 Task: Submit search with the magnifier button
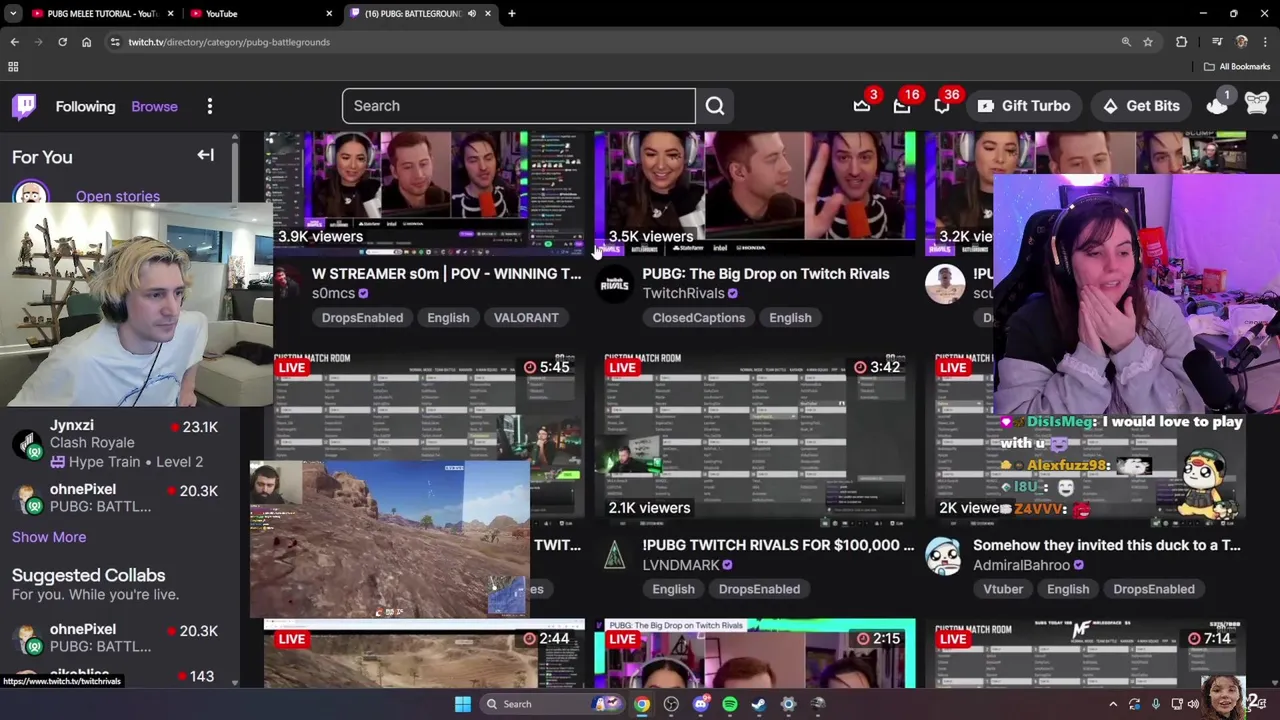click(715, 106)
